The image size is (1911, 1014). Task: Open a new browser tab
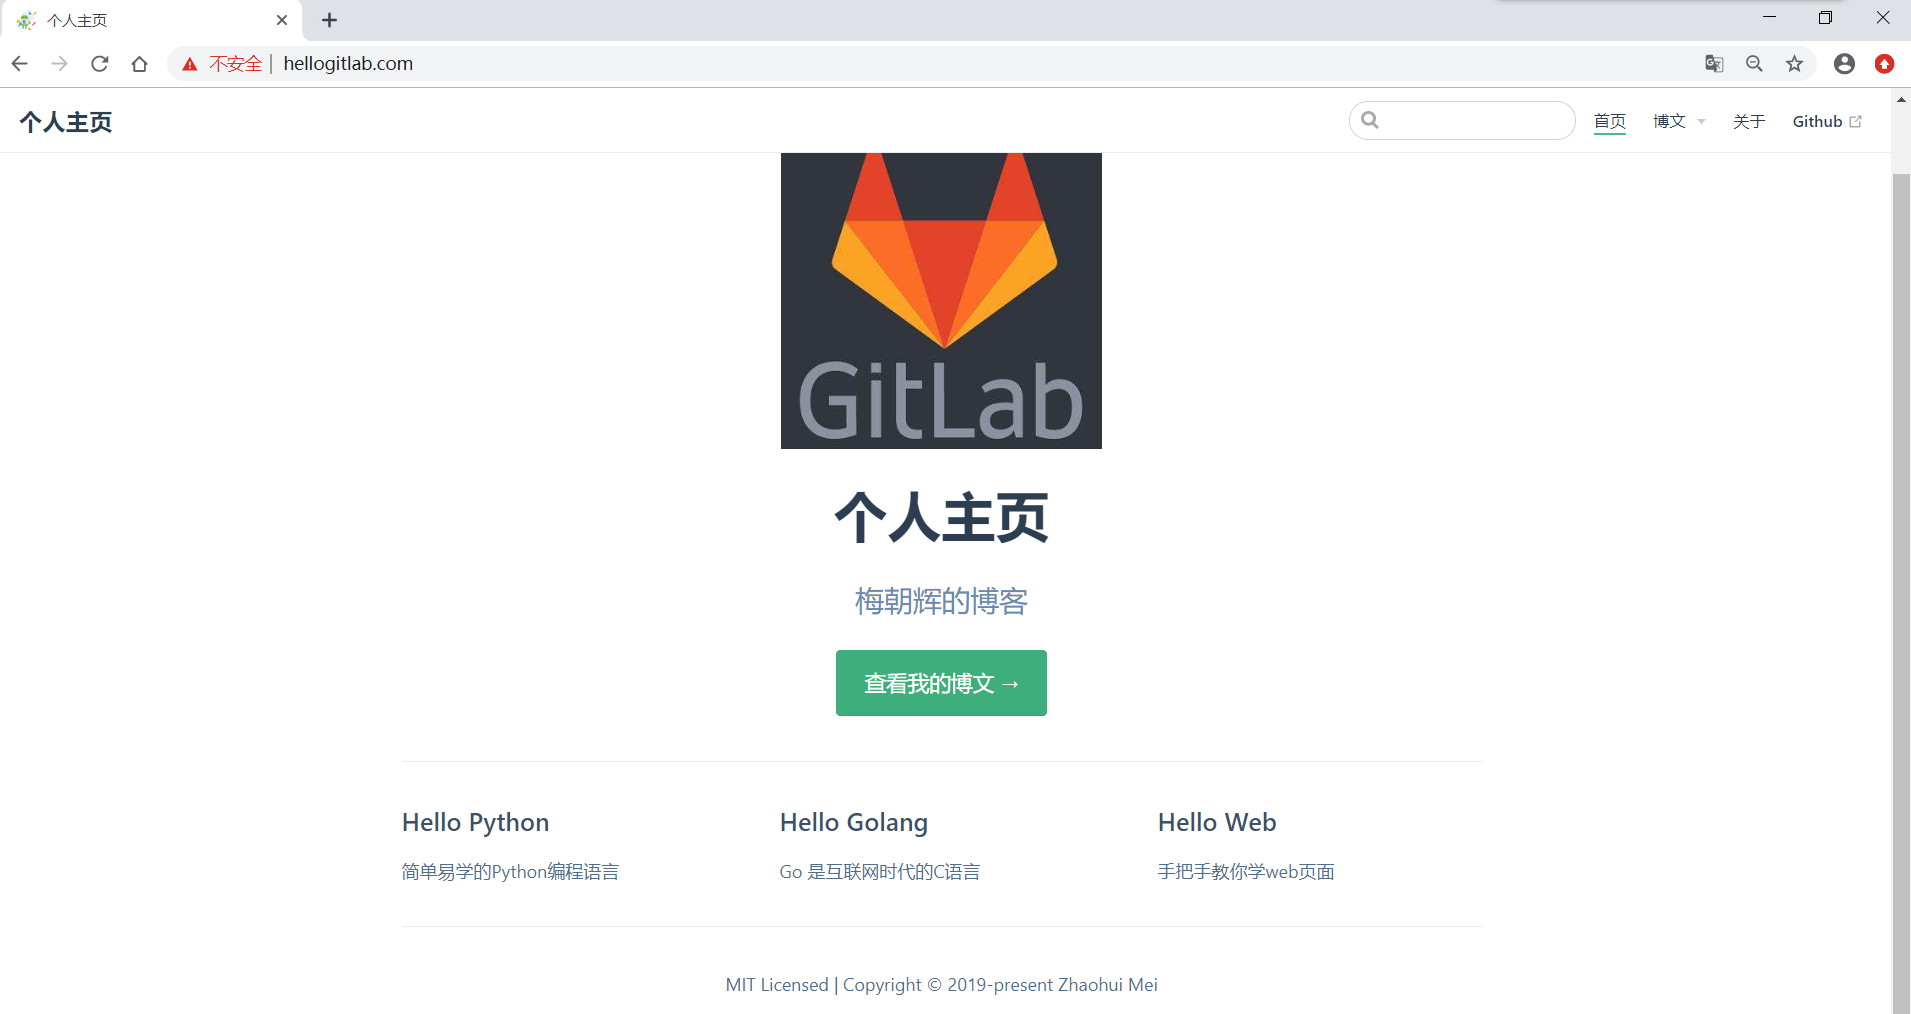(330, 20)
